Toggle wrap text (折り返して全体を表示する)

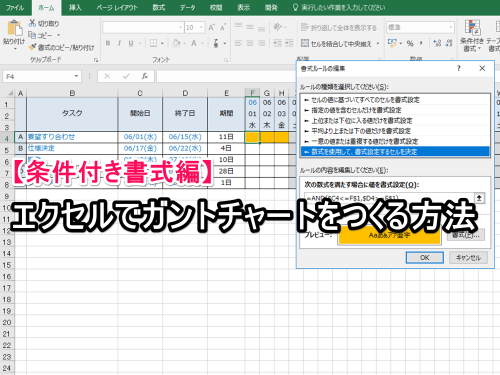point(339,27)
